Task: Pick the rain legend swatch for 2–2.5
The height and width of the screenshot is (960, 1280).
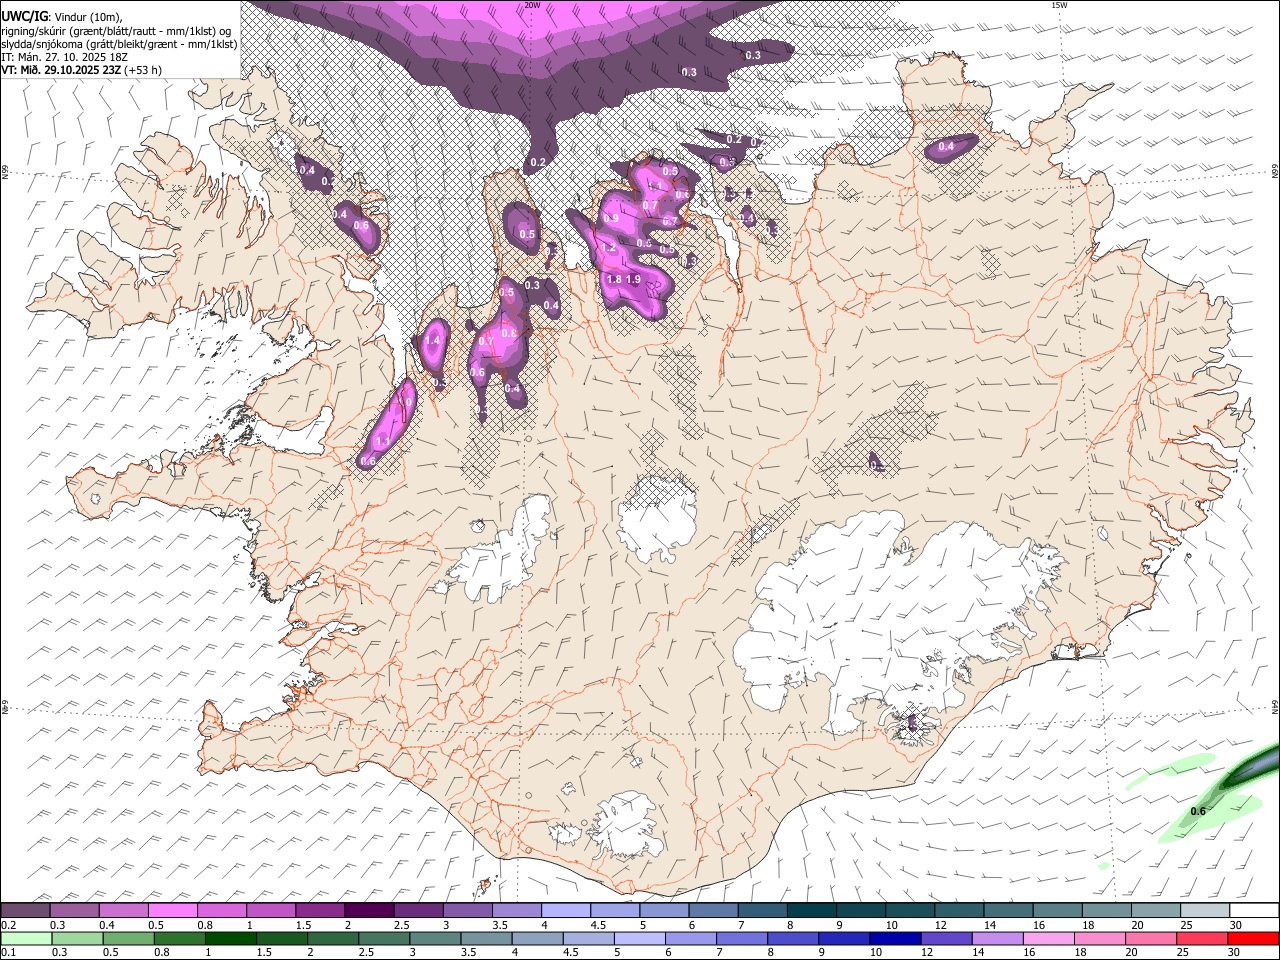Action: (333, 938)
